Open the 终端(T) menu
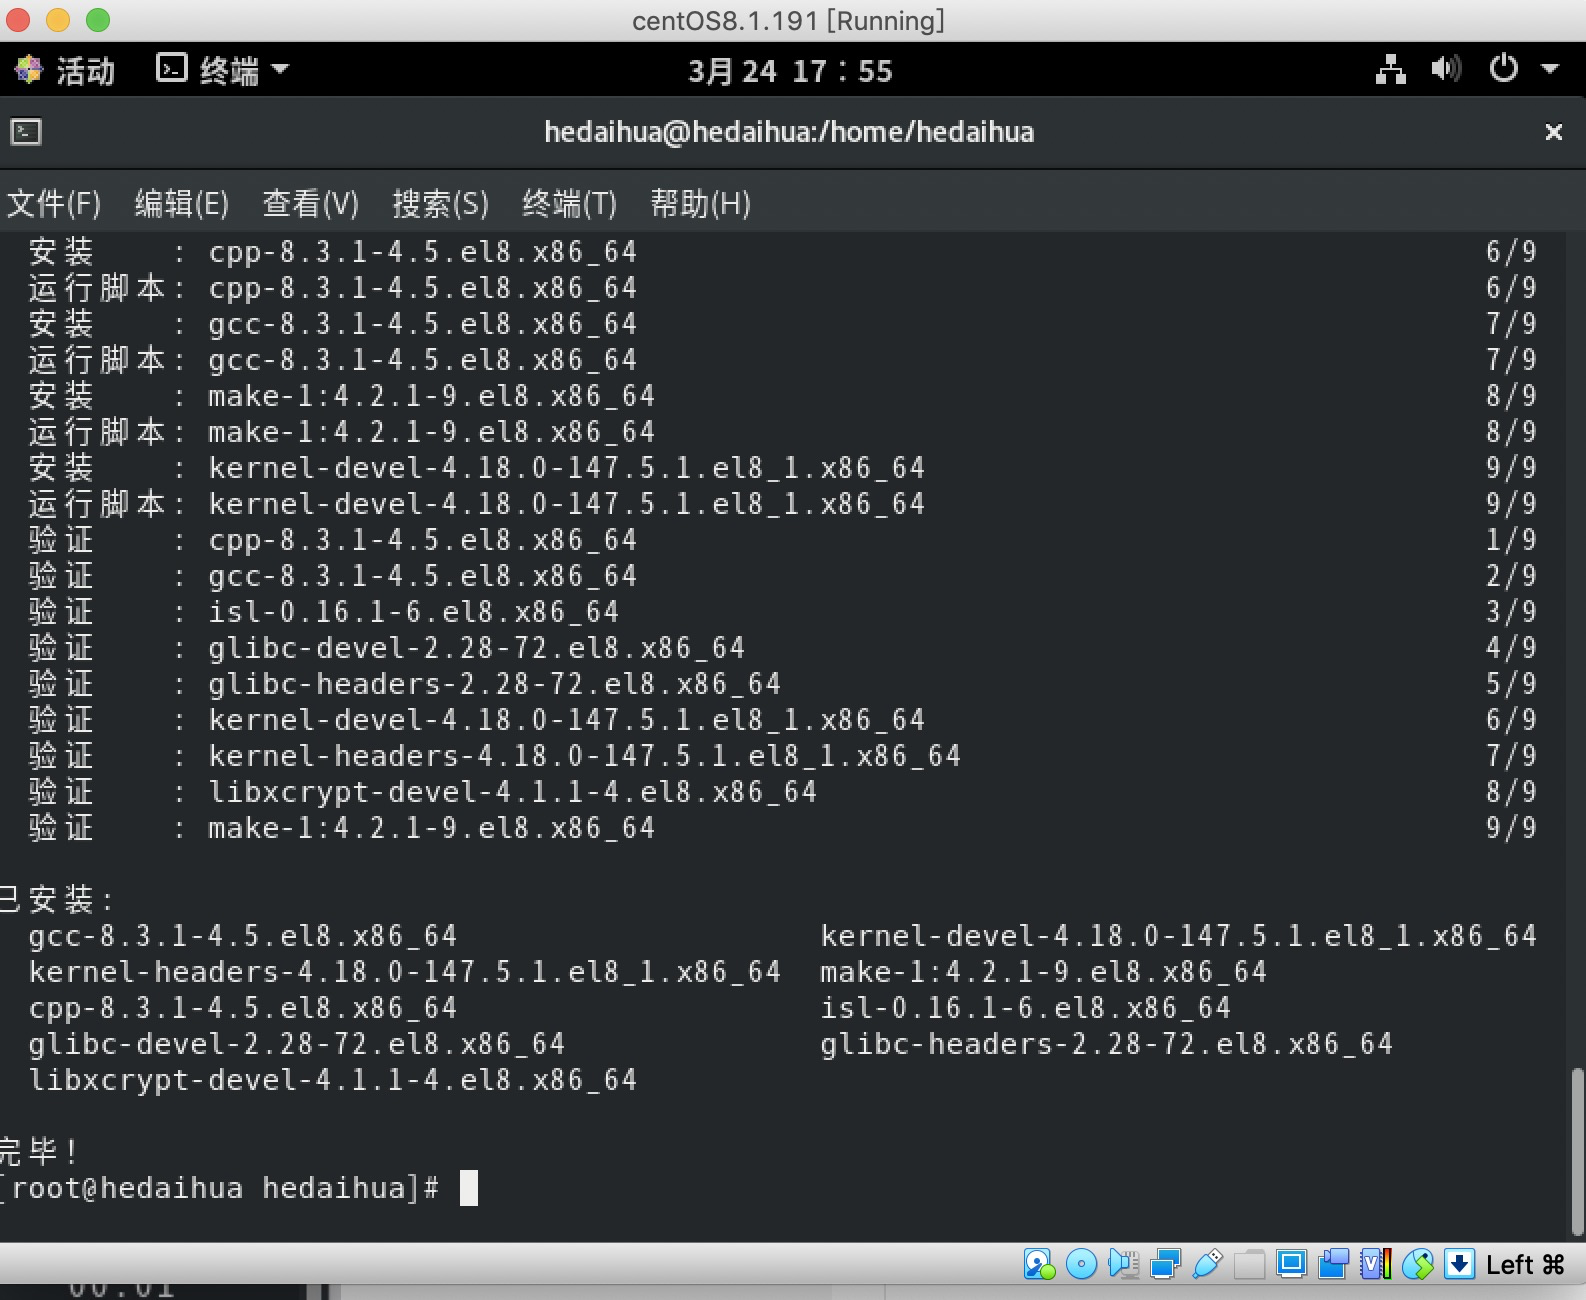The width and height of the screenshot is (1586, 1300). [x=569, y=204]
